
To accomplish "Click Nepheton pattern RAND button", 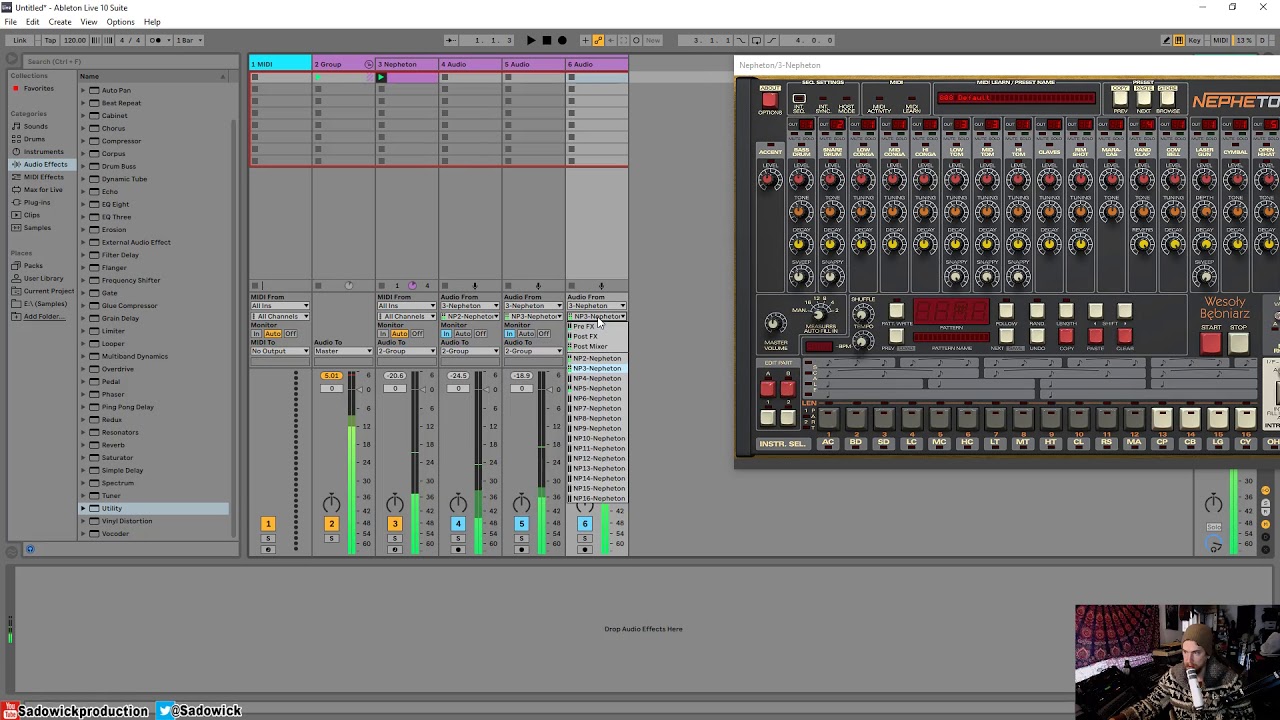I will click(1036, 311).
